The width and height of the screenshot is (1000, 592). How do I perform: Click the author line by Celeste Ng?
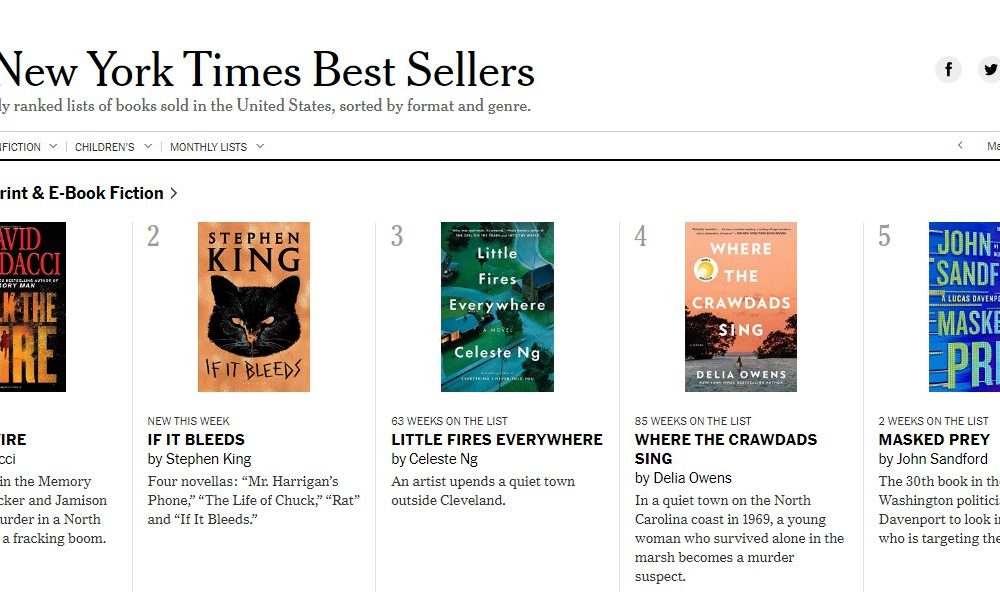coord(434,459)
